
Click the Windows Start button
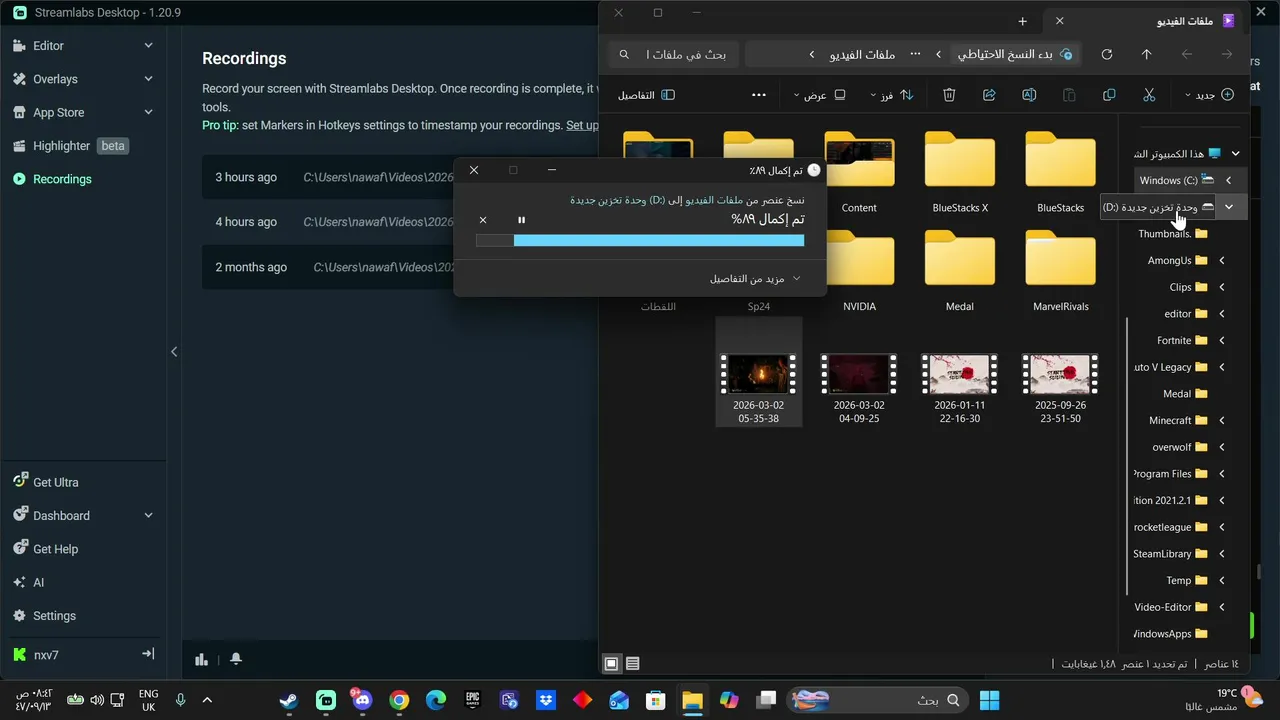990,700
